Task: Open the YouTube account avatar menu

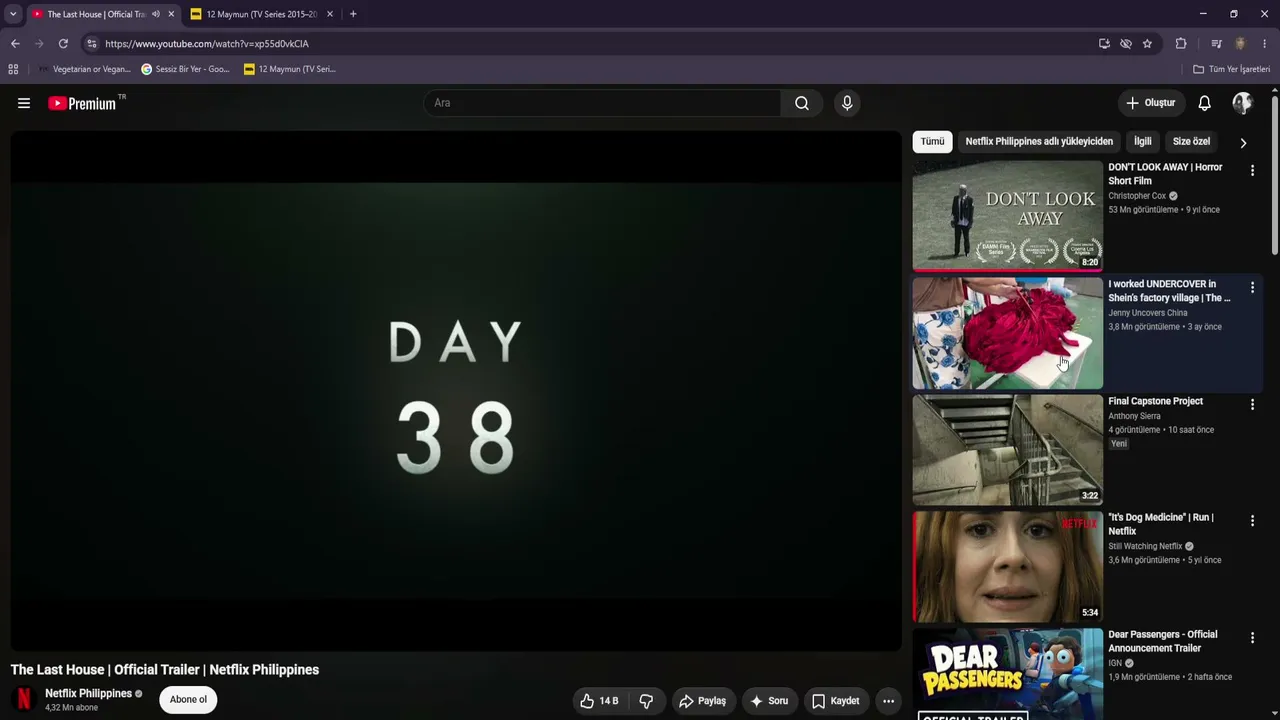Action: pos(1242,103)
